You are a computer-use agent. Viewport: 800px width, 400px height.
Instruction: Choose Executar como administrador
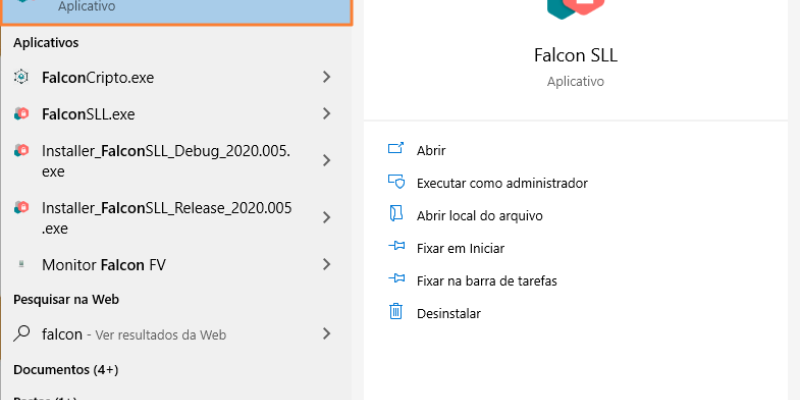[x=502, y=183]
